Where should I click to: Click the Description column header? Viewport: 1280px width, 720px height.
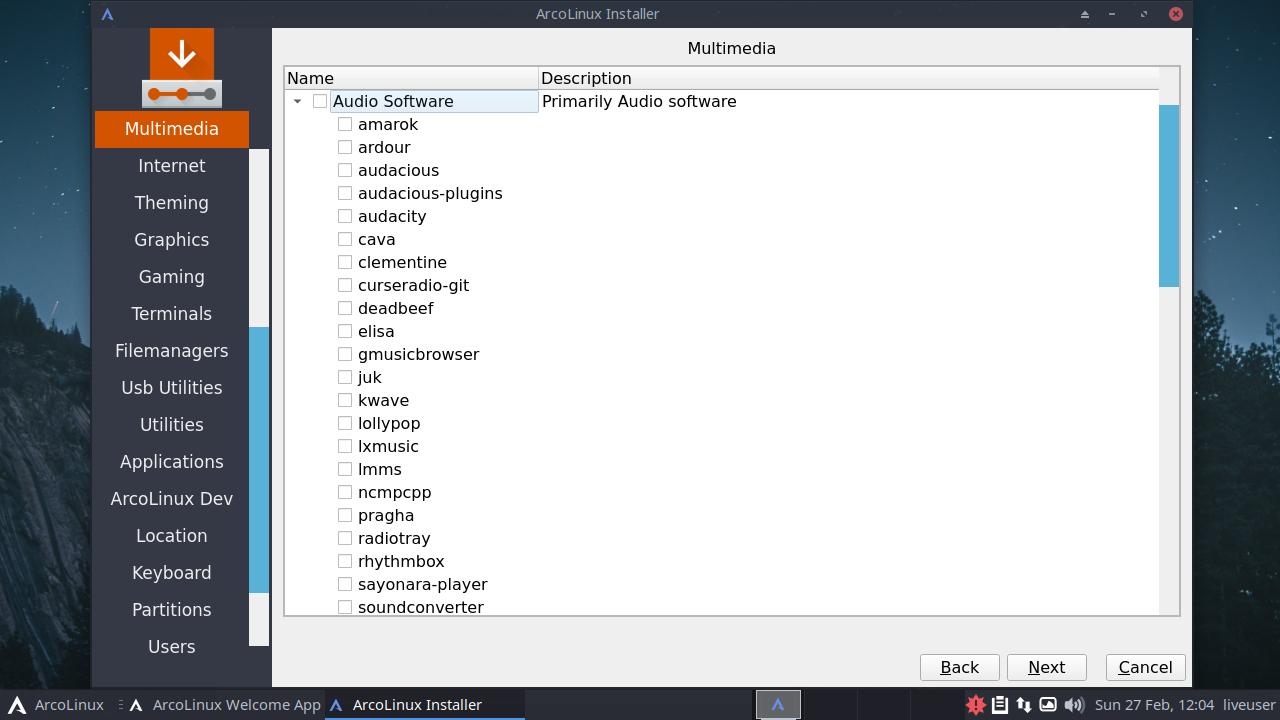pos(848,78)
